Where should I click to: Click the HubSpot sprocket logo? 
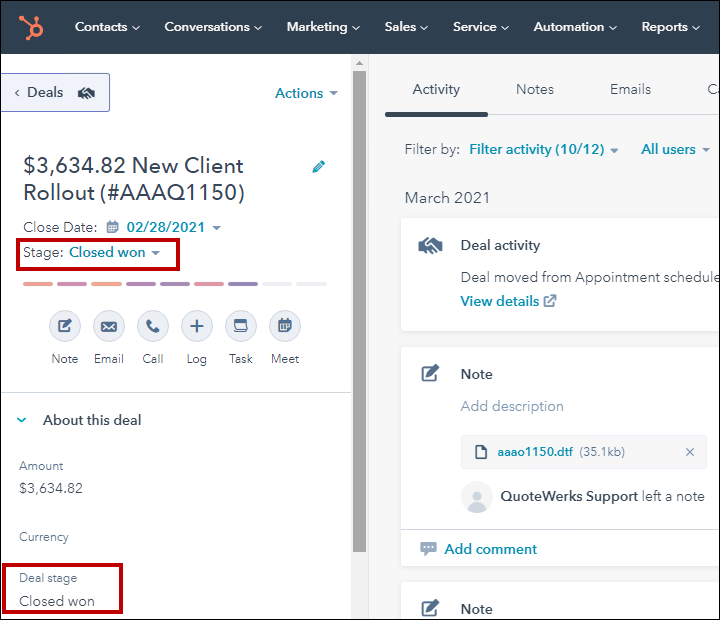(31, 27)
